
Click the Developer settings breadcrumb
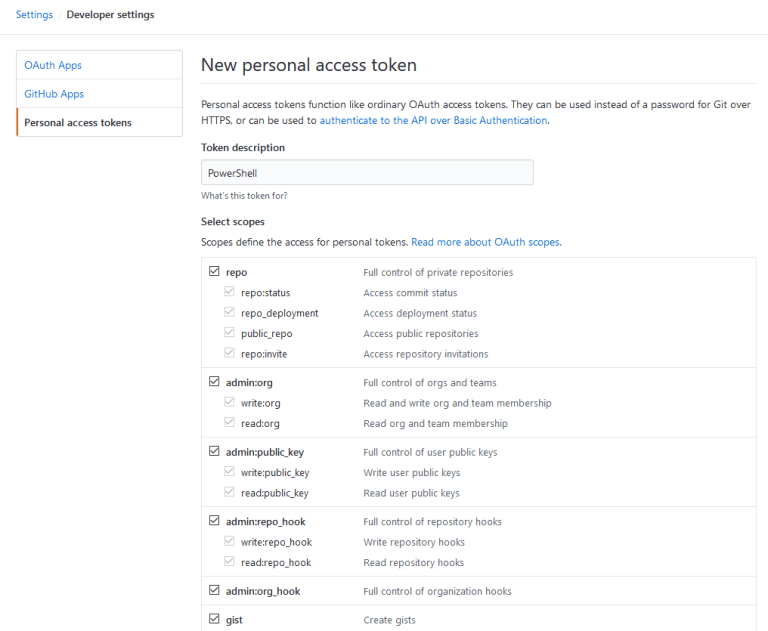pos(110,15)
